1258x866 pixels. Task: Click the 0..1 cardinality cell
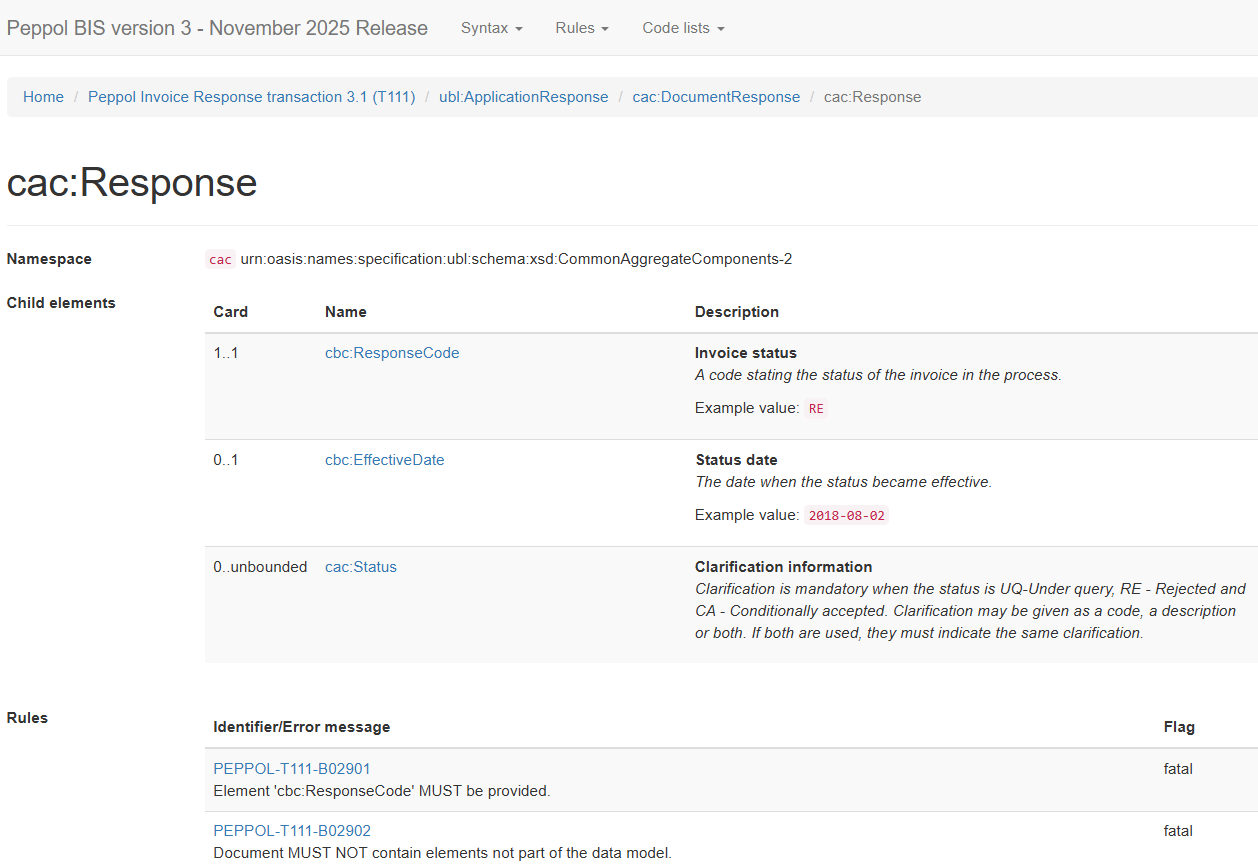click(x=226, y=460)
